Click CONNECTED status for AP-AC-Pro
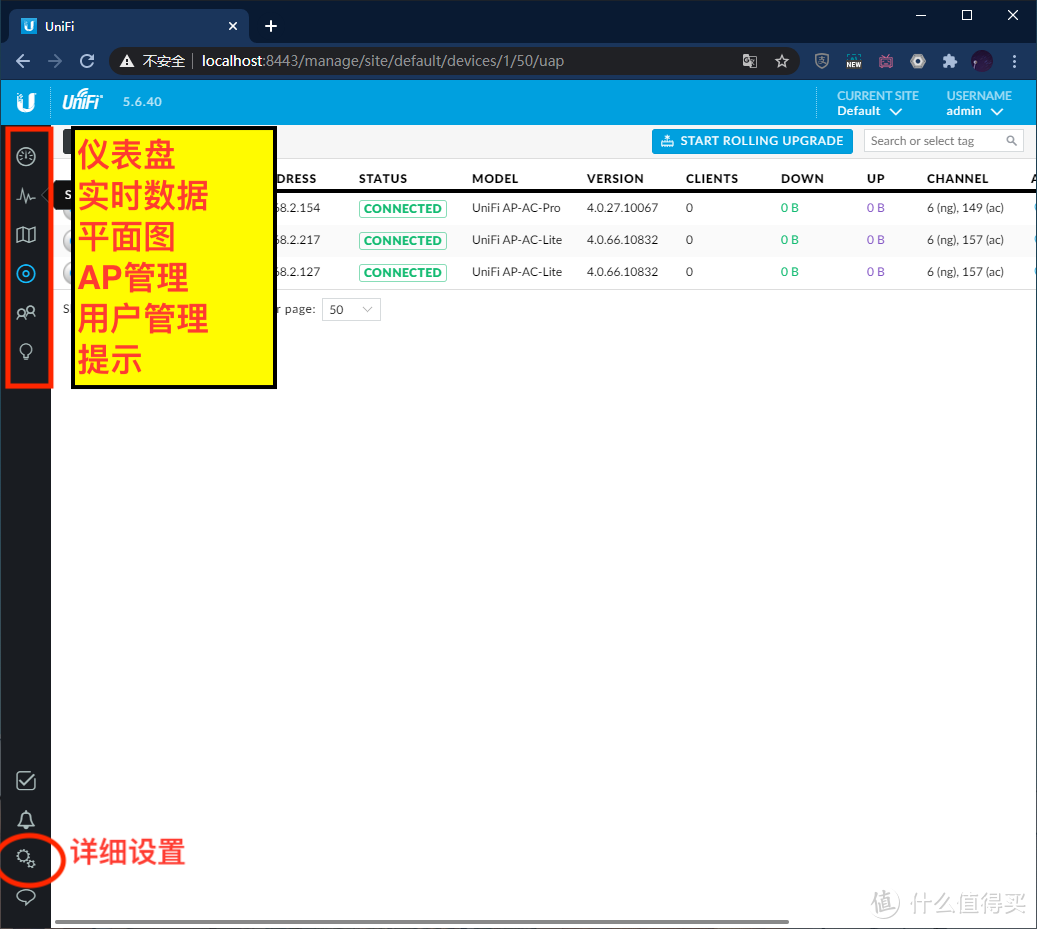1037x929 pixels. 403,209
